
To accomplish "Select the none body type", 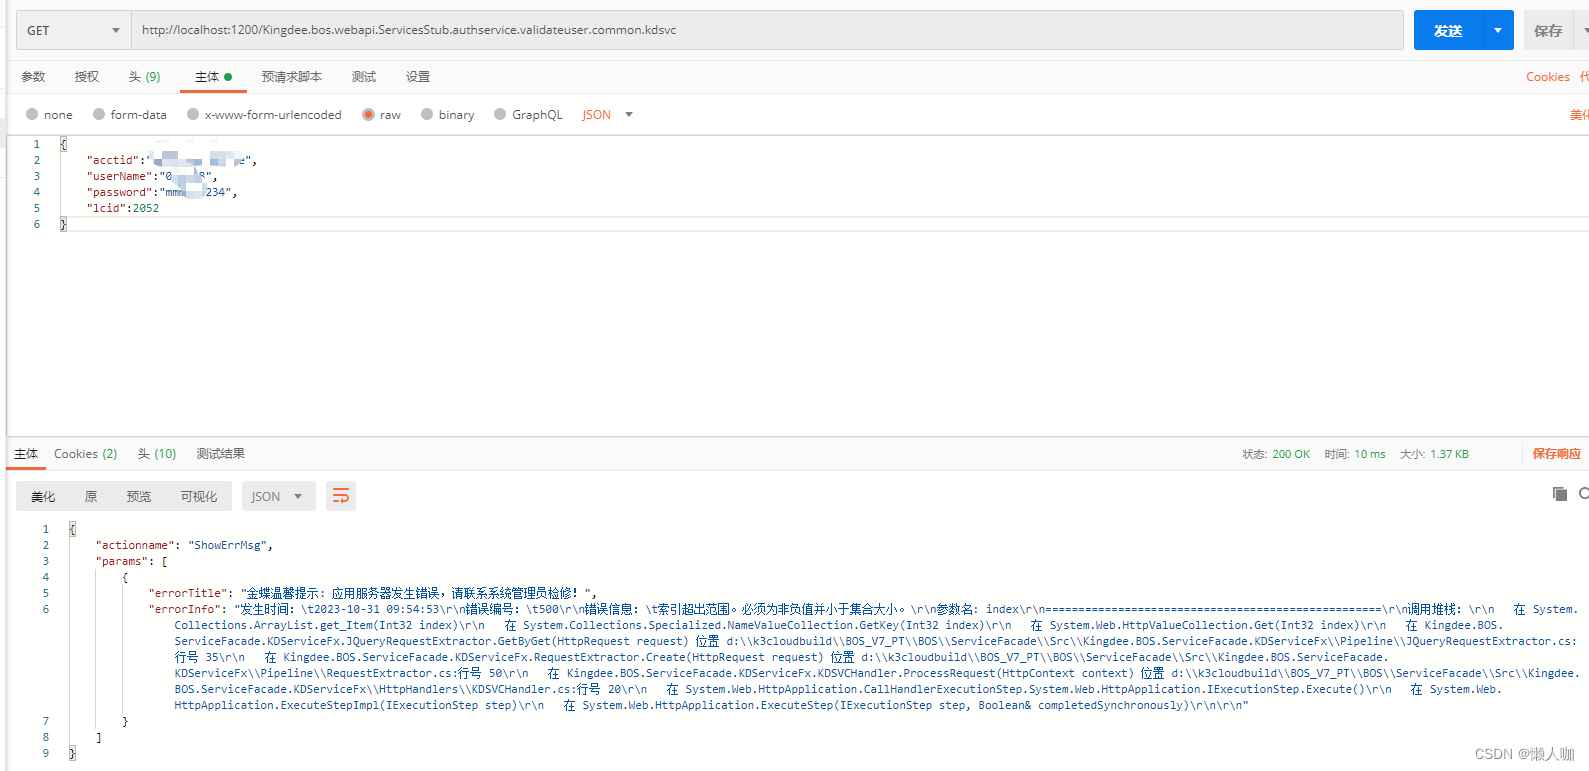I will [49, 115].
